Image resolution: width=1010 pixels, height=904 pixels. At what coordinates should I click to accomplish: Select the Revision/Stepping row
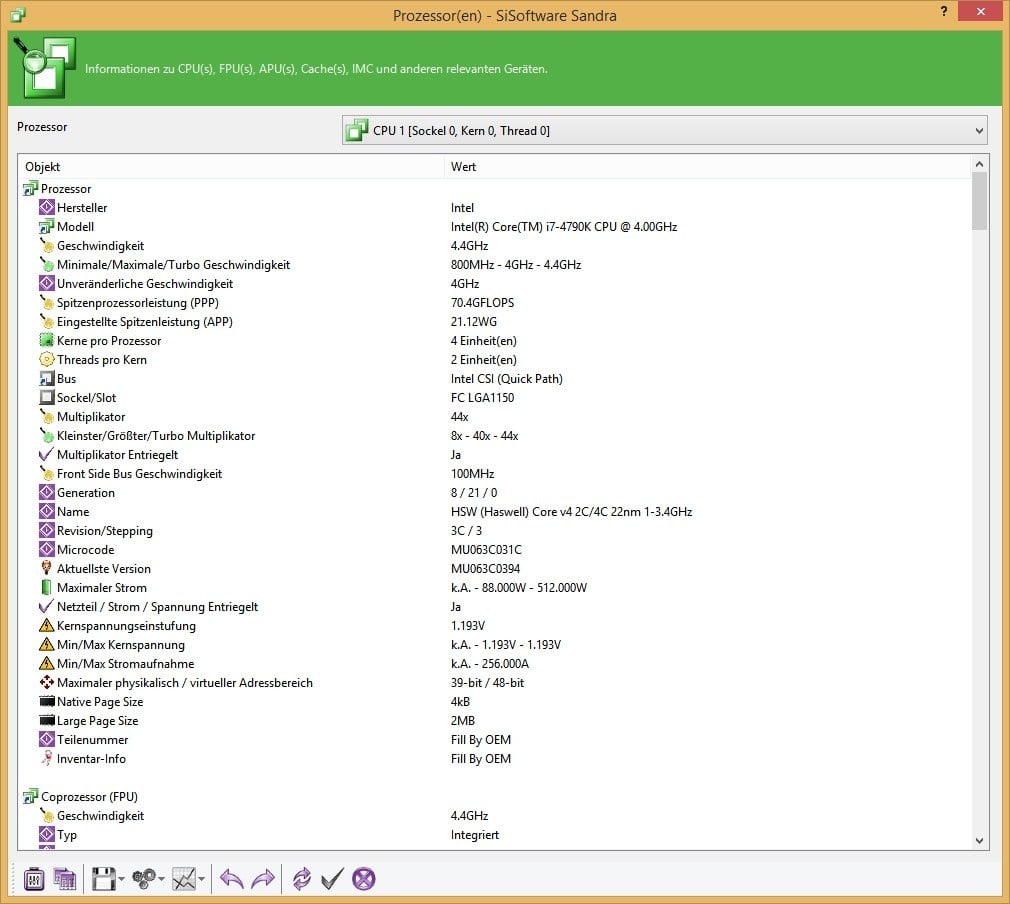[x=494, y=531]
